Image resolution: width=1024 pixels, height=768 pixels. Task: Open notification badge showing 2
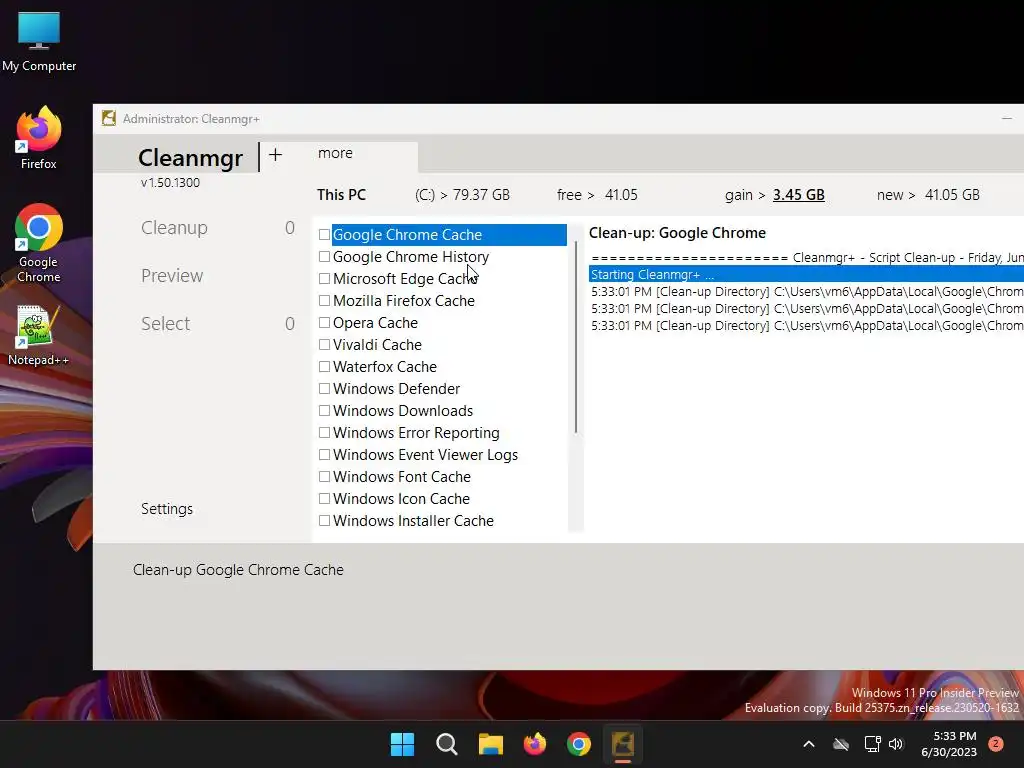click(x=995, y=744)
